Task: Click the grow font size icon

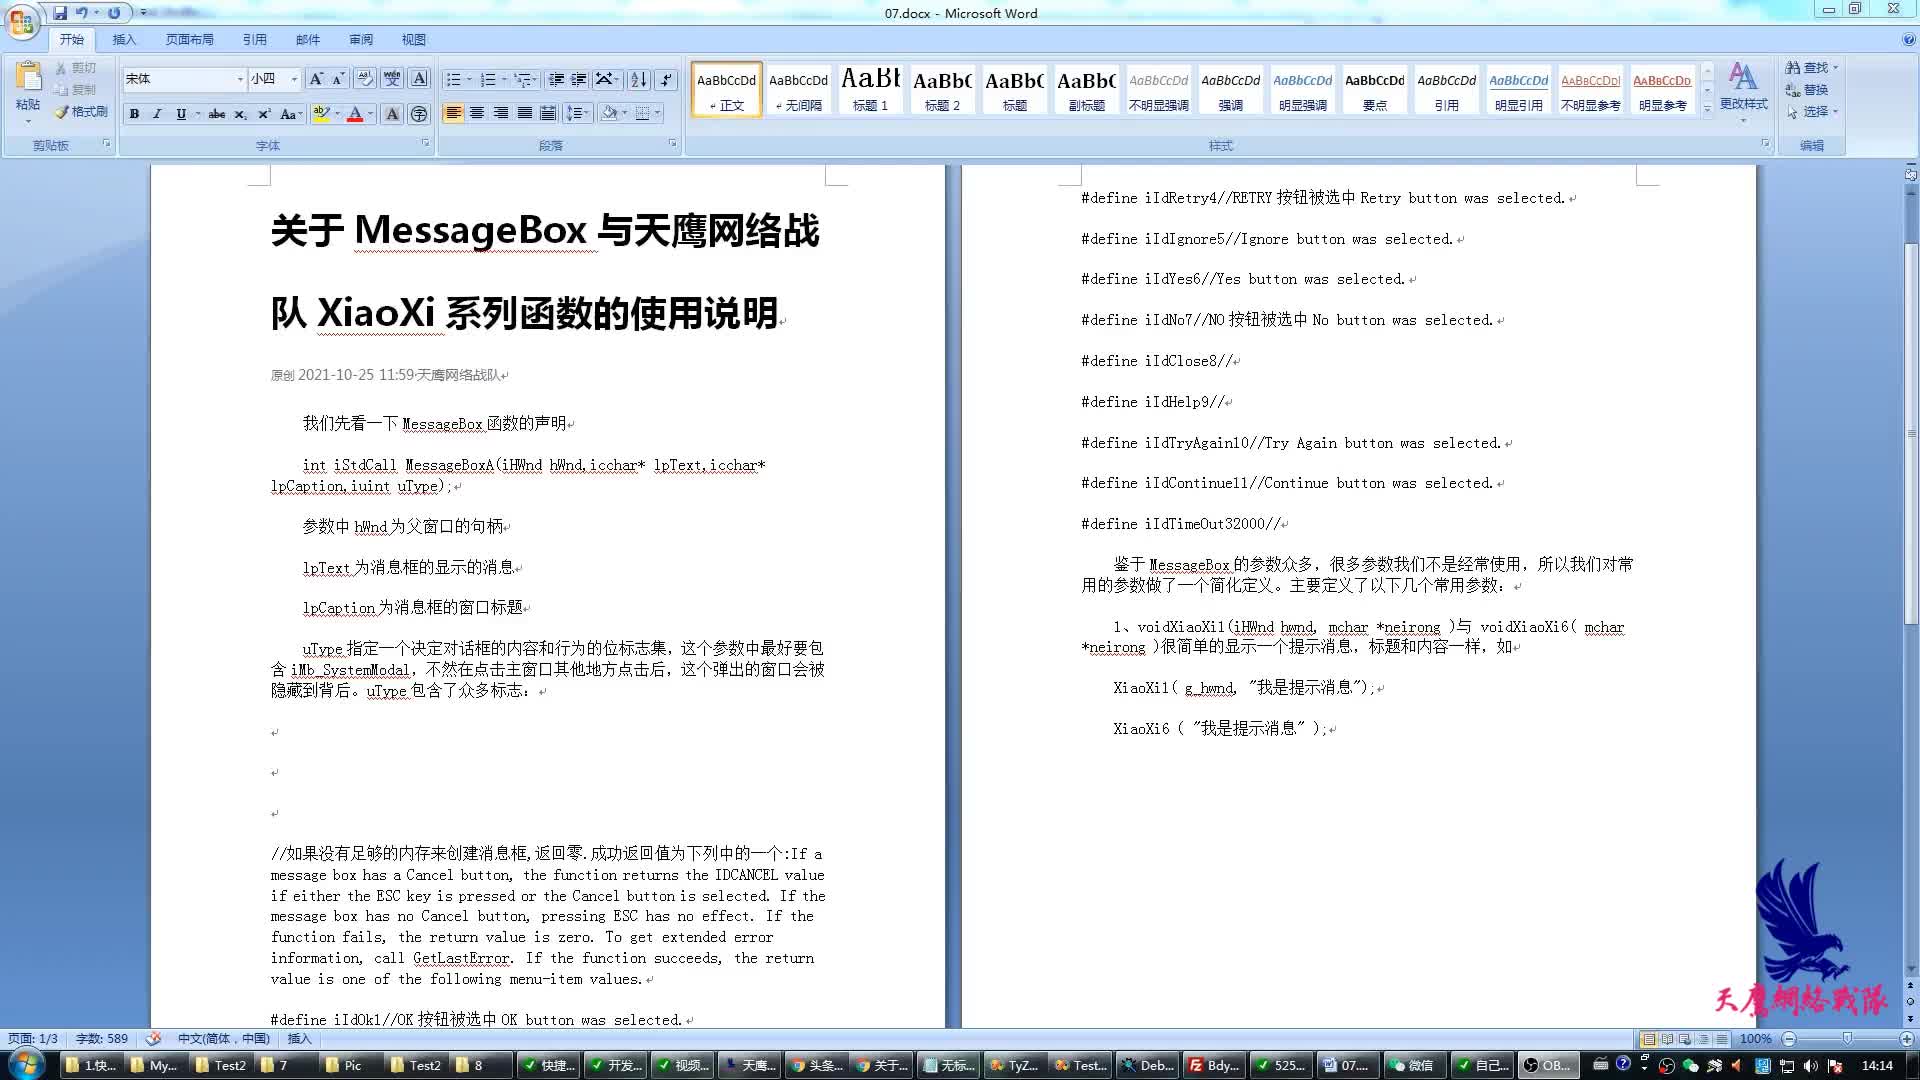Action: tap(316, 79)
